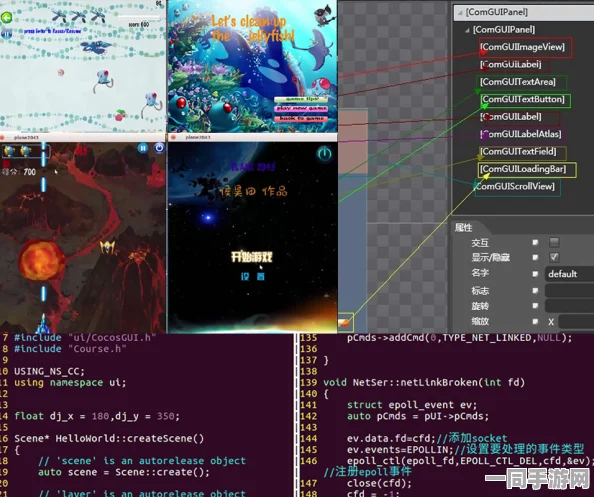Click 'void NetSer::netLinkBroken(int fd)' line
The image size is (594, 497).
point(424,382)
